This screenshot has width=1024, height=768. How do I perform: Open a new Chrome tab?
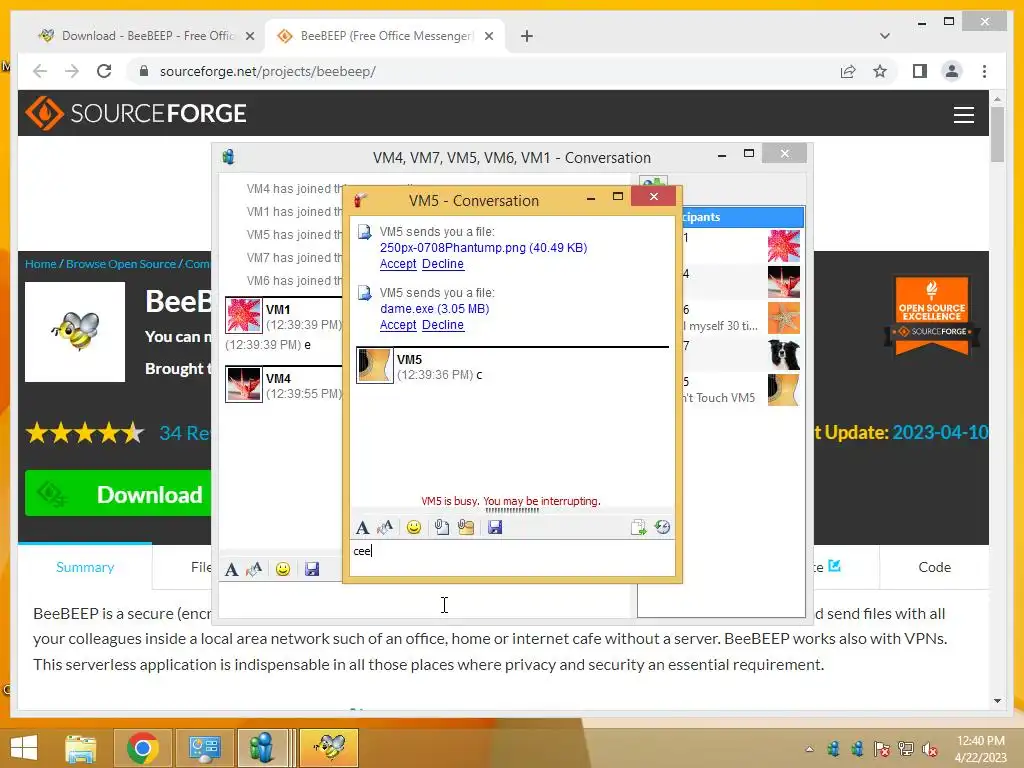tap(527, 36)
